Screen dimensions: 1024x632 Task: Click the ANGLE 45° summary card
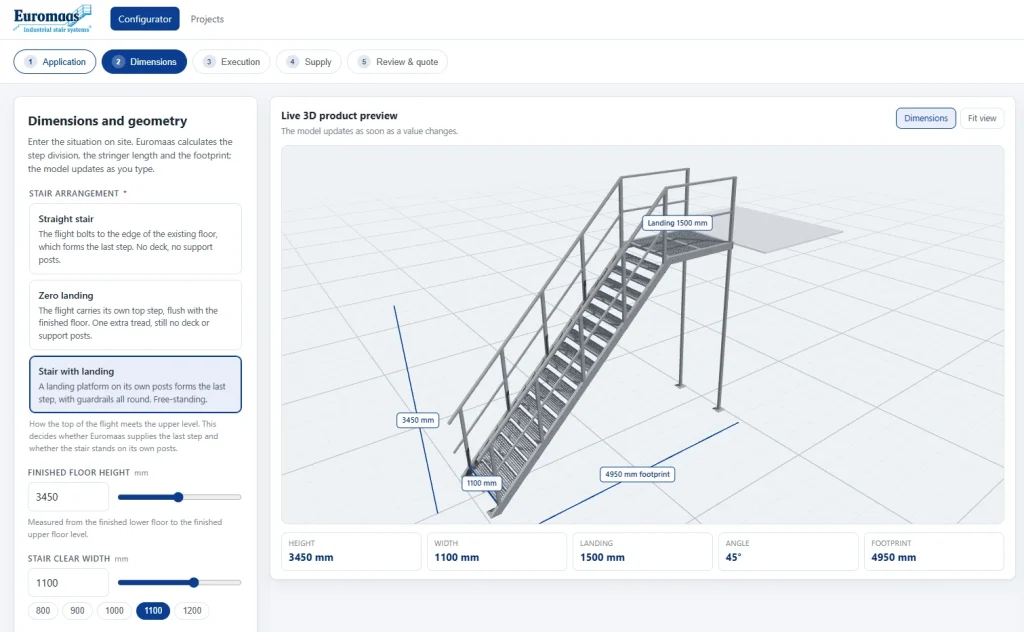point(788,552)
